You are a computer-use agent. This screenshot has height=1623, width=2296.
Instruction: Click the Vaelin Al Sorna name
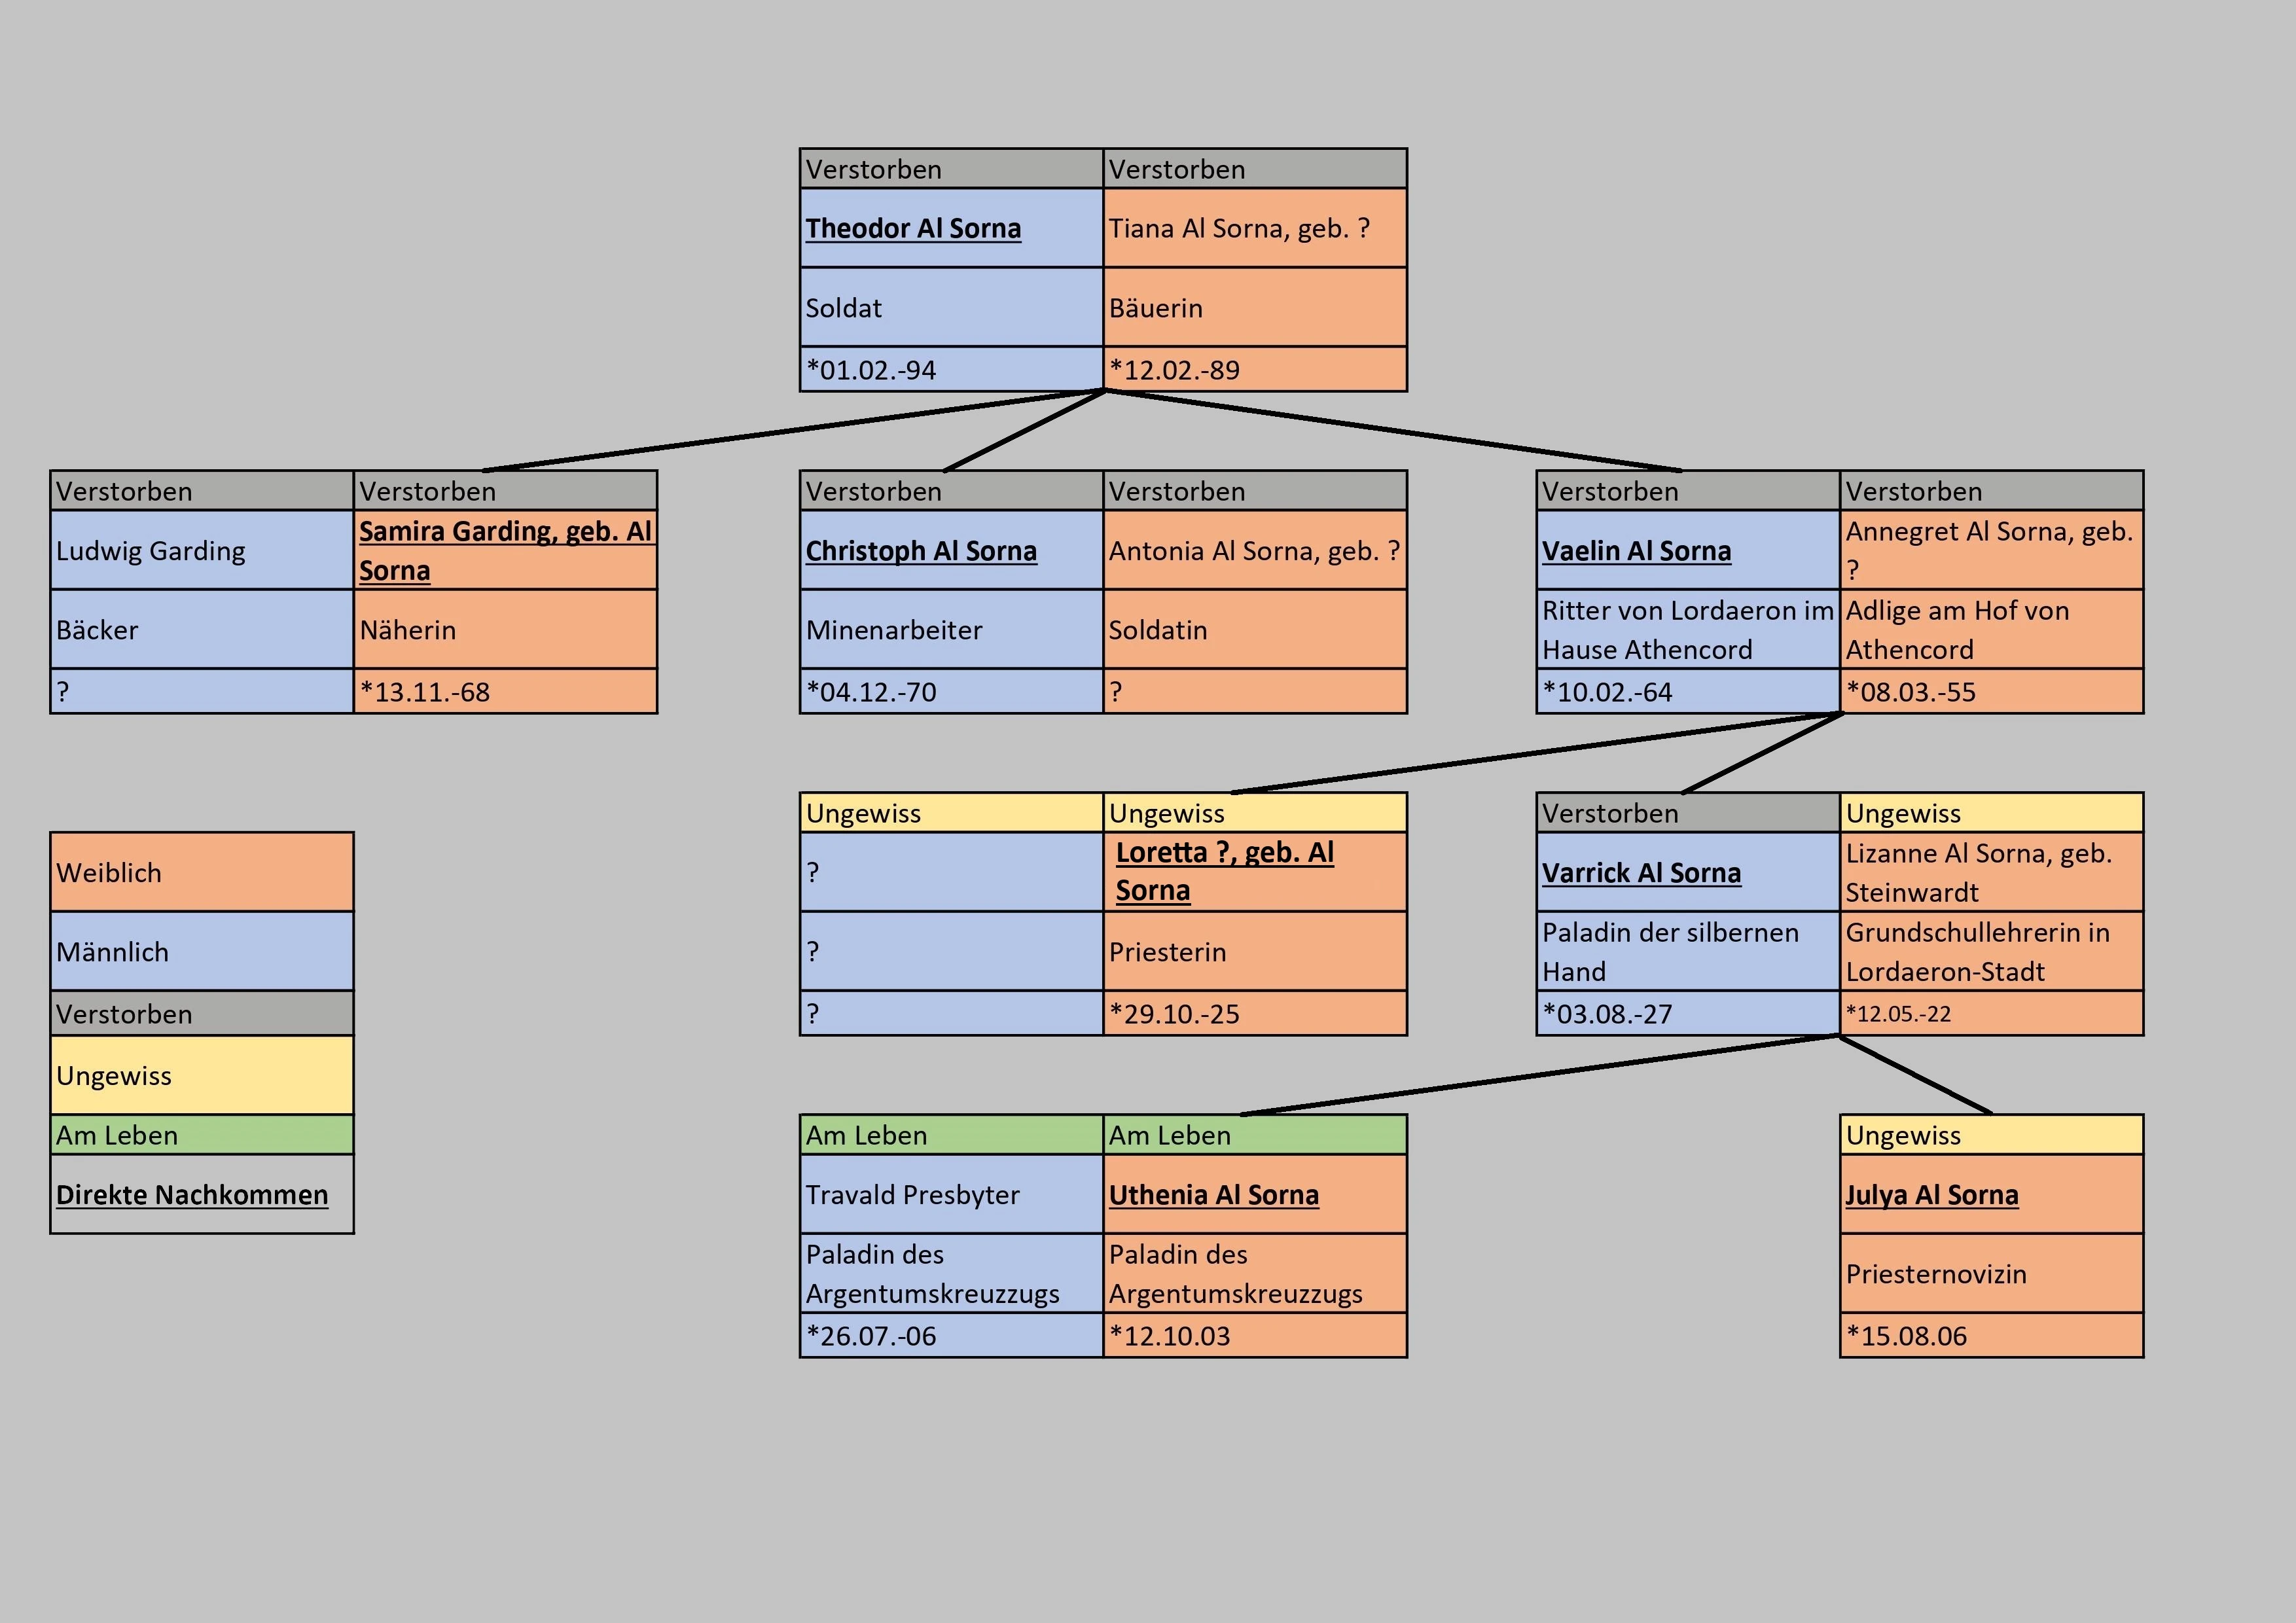[1636, 551]
